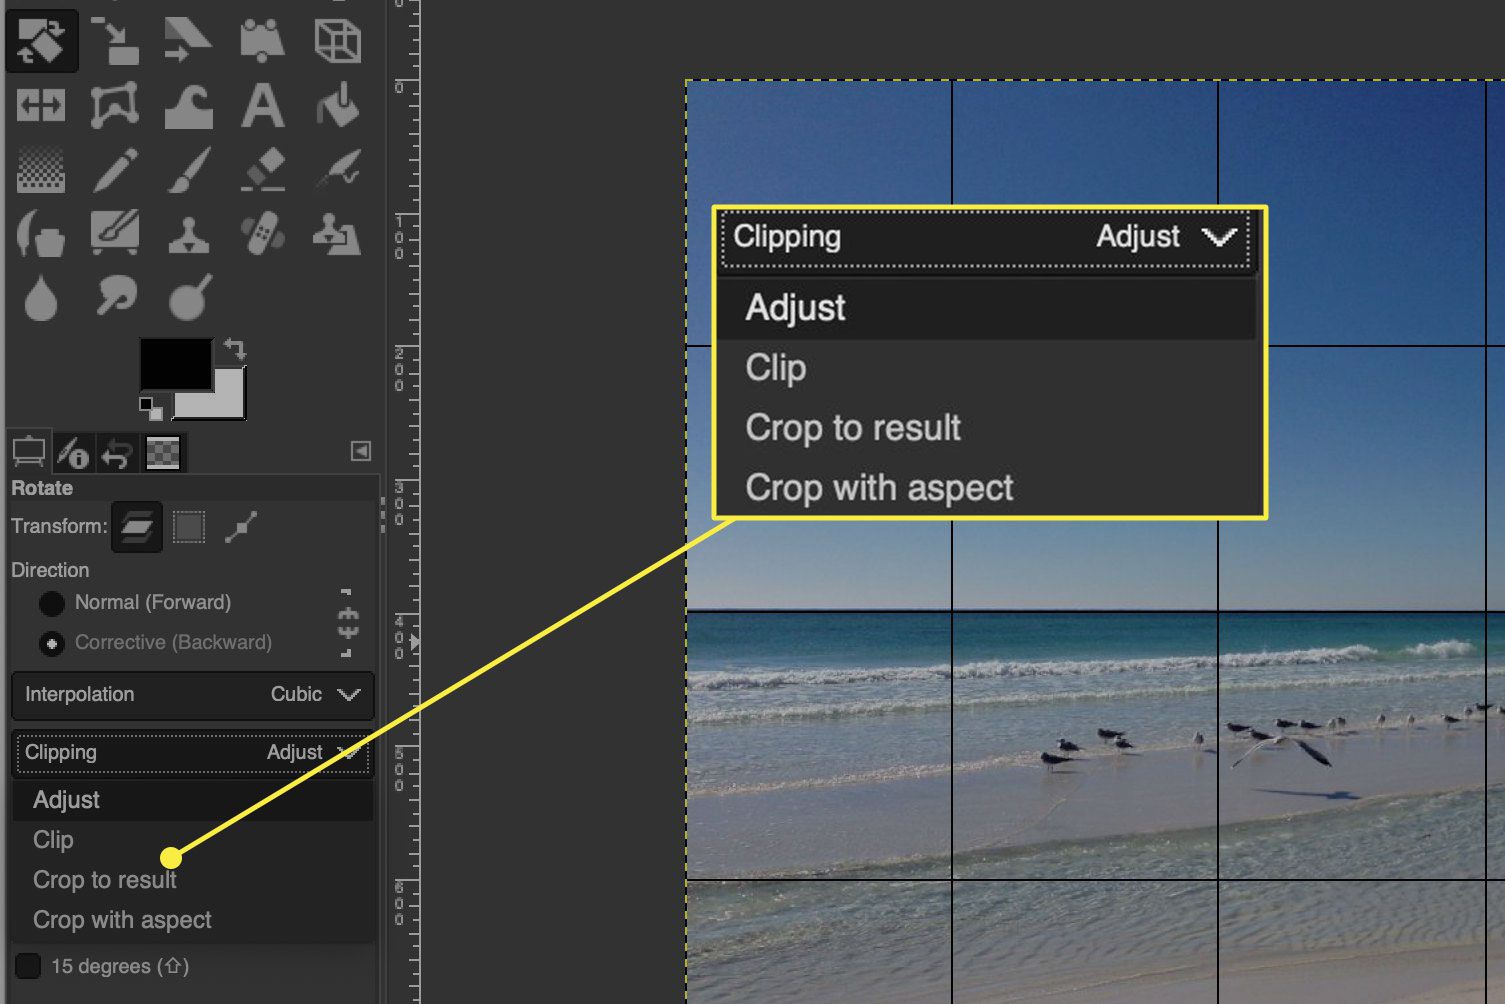
Task: Select the Cage Transform tool
Action: tap(115, 105)
